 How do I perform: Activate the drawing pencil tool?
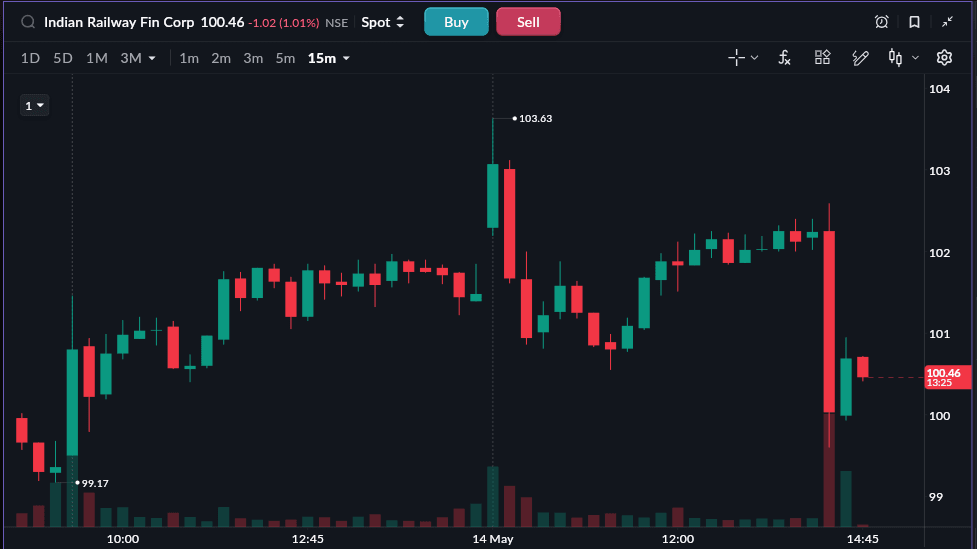pyautogui.click(x=860, y=58)
